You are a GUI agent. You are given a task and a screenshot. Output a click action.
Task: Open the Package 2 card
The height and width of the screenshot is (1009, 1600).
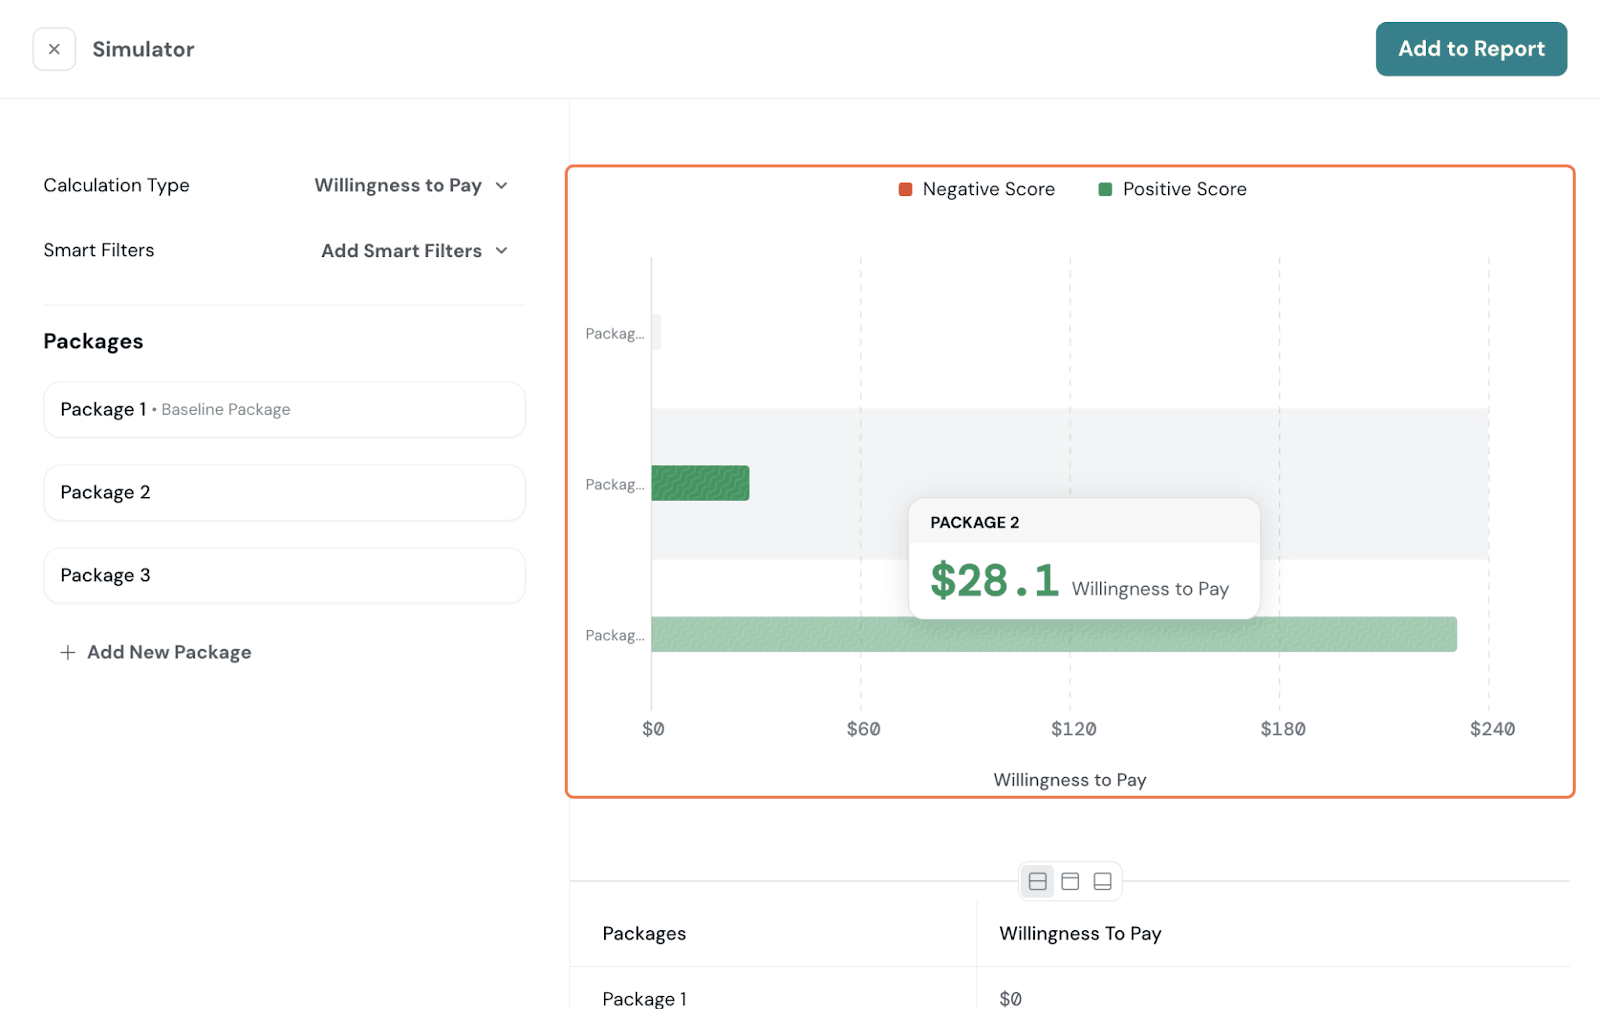[x=284, y=493]
